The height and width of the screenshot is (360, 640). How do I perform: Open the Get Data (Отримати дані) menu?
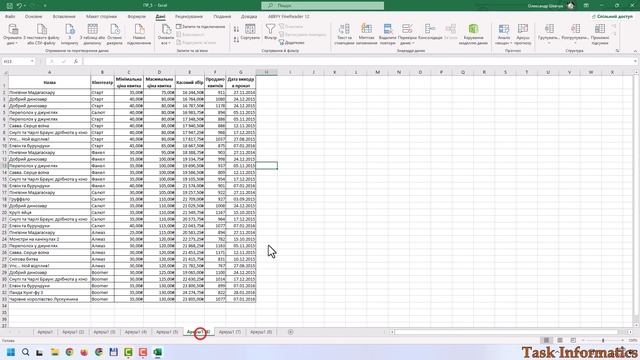(x=12, y=34)
